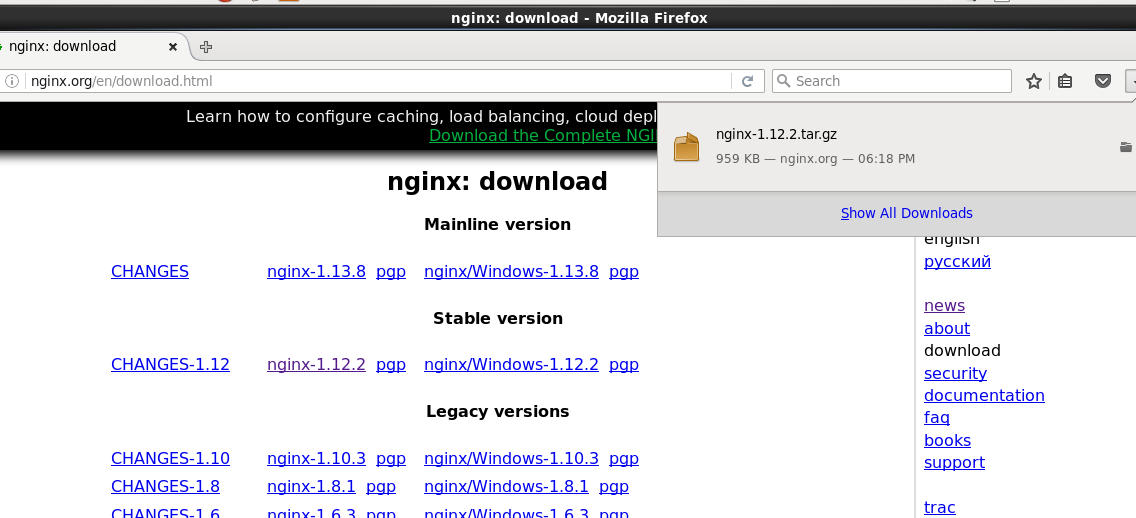Open the news sidebar link
This screenshot has width=1136, height=518.
tap(944, 306)
